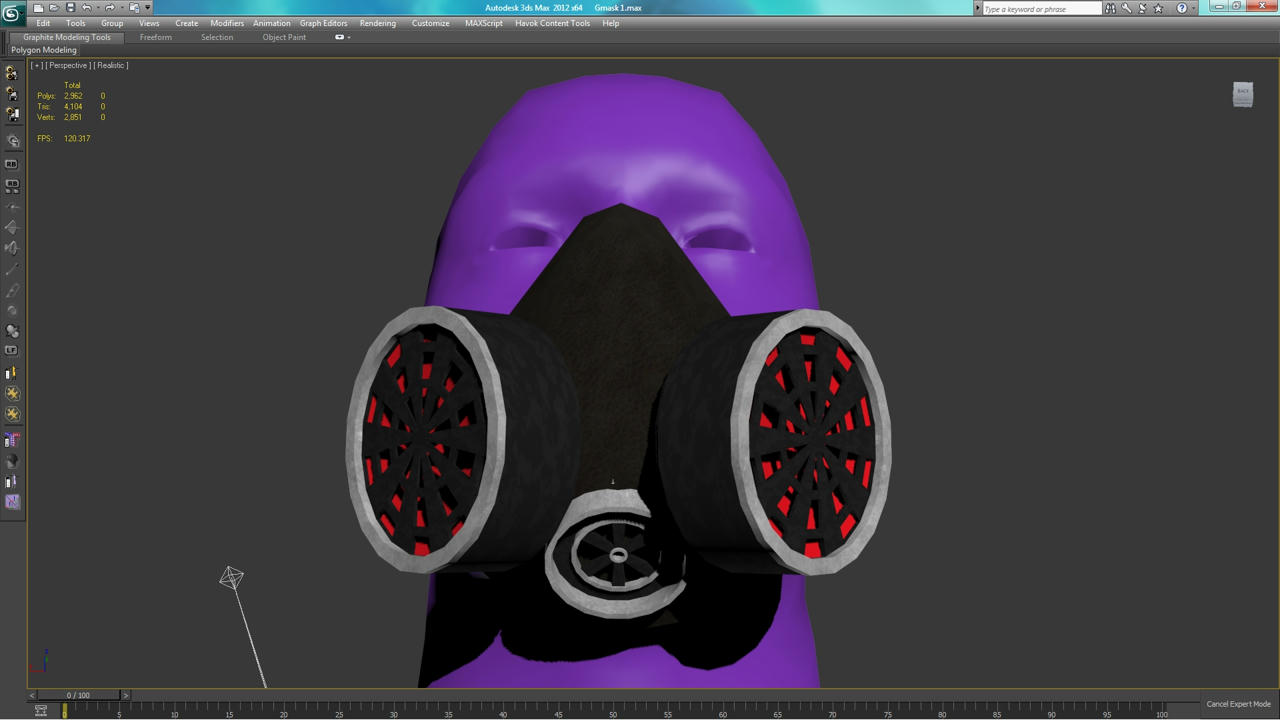Open the Perspective viewport label dropdown
This screenshot has height=720, width=1280.
pos(68,65)
